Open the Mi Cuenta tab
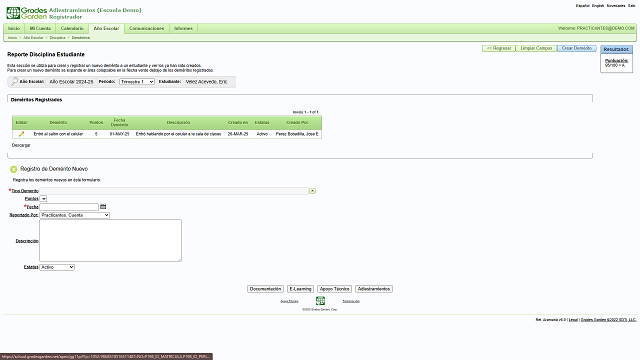The height and width of the screenshot is (360, 640). 40,28
